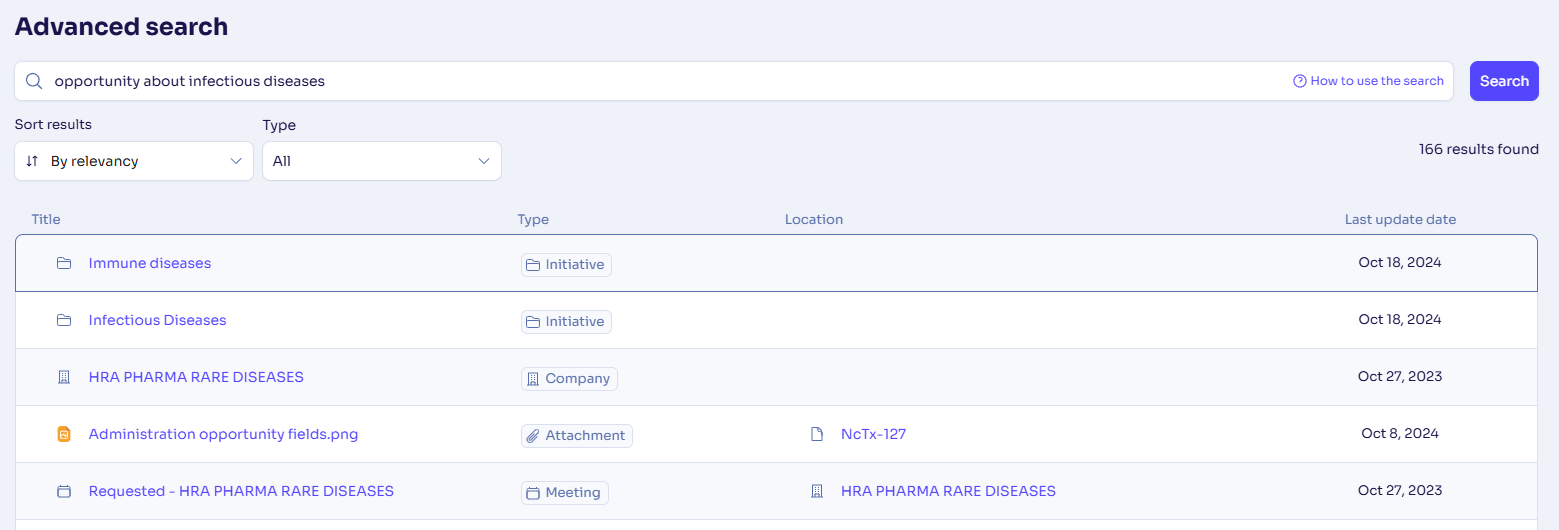Click the folder icon beside Infectious Diseases

tap(64, 321)
